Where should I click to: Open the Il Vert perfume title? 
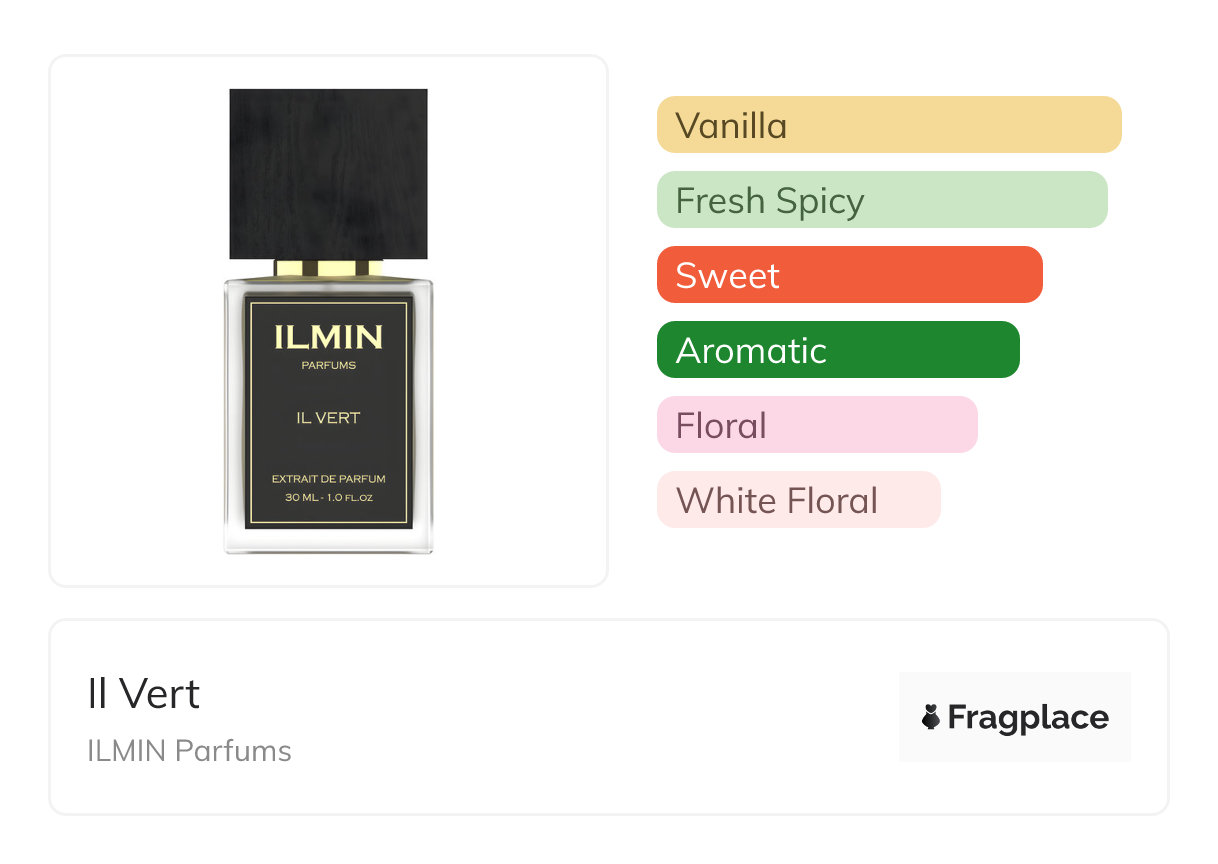click(x=144, y=694)
